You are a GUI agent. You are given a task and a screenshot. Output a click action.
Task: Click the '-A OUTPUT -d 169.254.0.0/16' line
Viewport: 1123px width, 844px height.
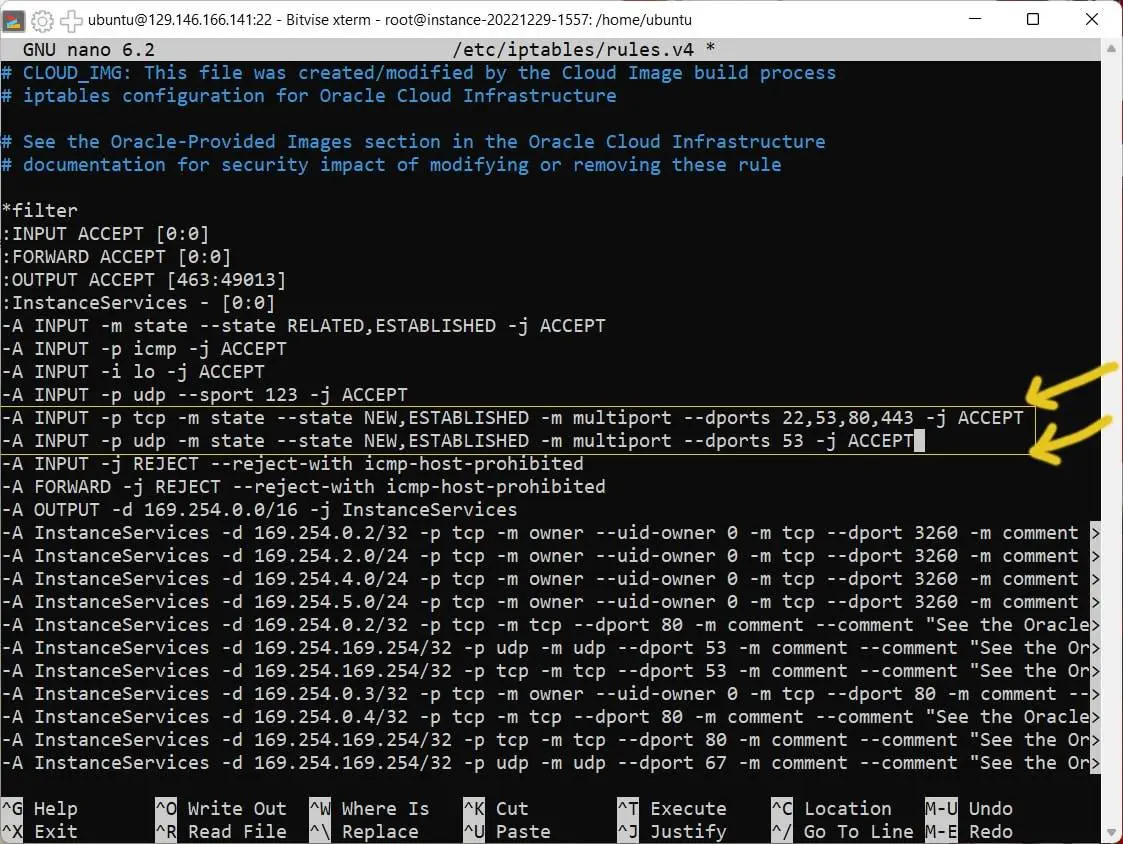click(259, 509)
